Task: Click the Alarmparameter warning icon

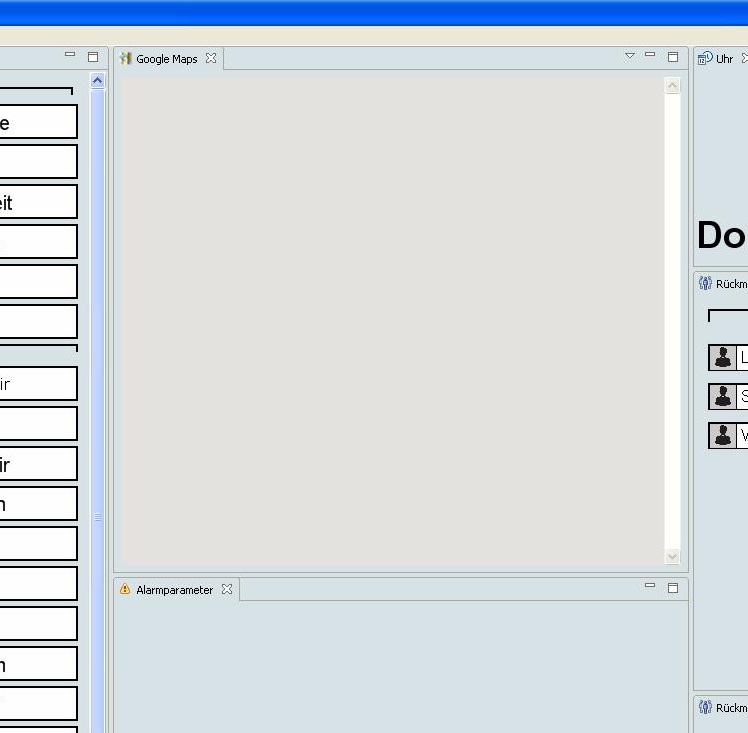Action: pos(125,590)
